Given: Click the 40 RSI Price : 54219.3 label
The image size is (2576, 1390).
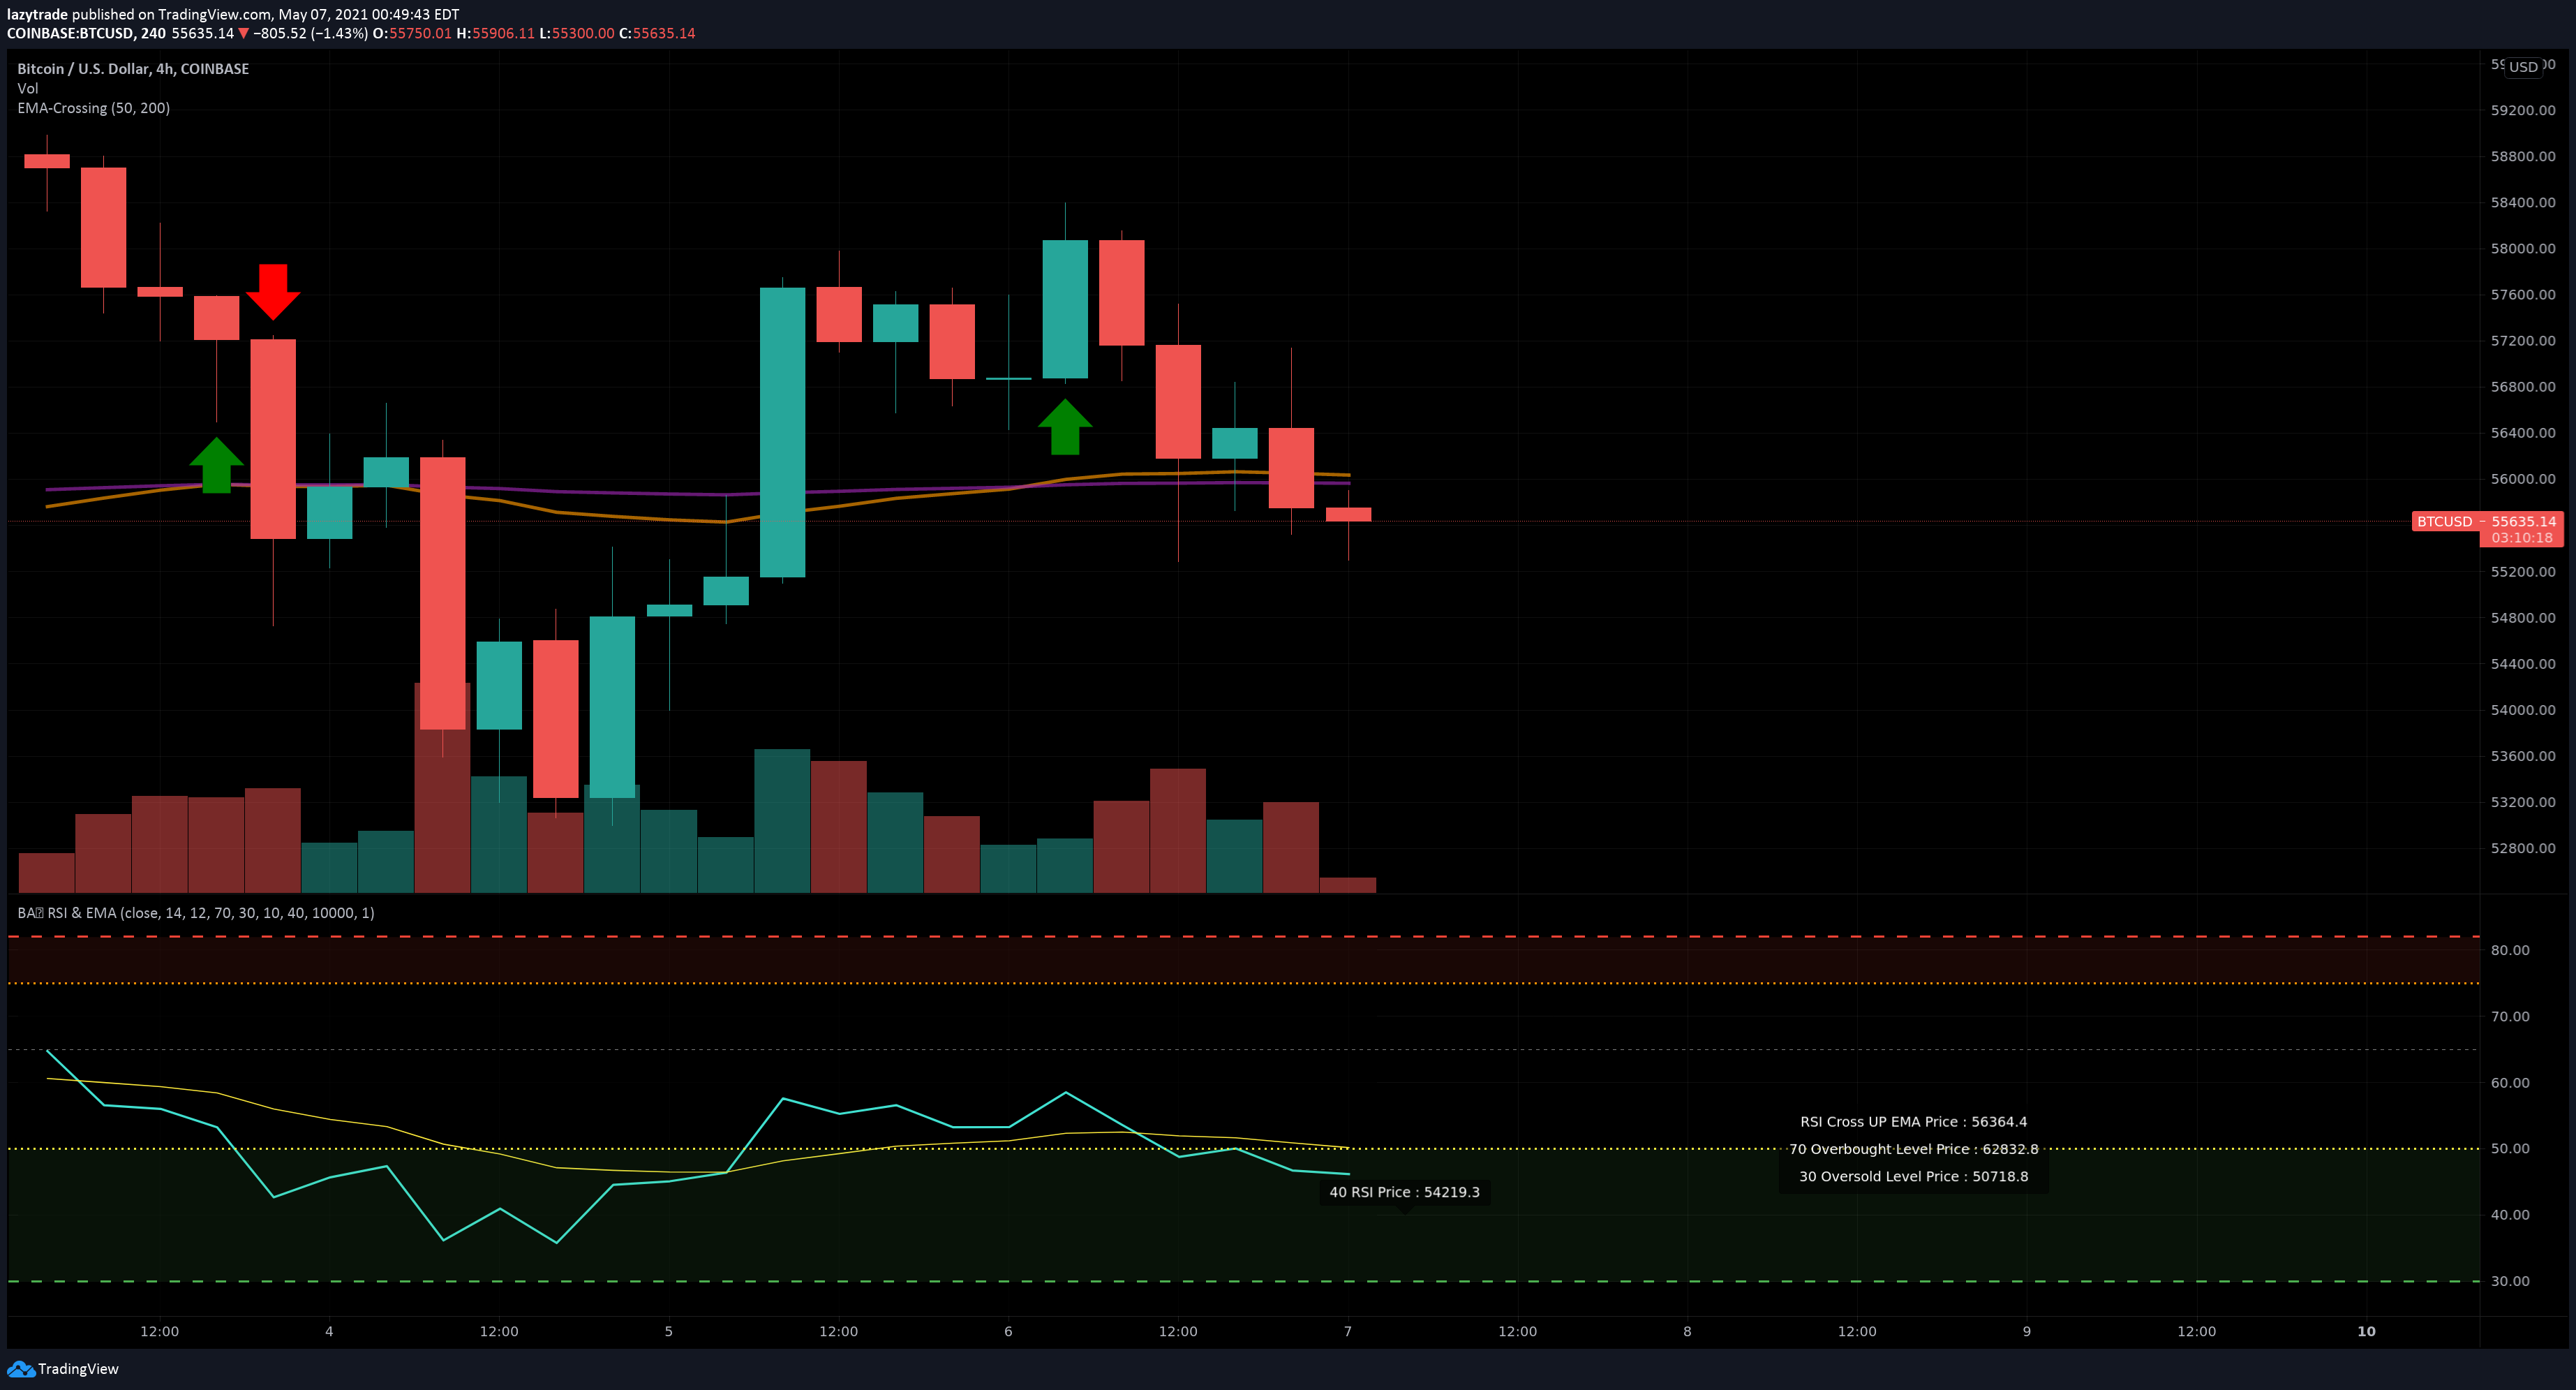Looking at the screenshot, I should point(1404,1192).
